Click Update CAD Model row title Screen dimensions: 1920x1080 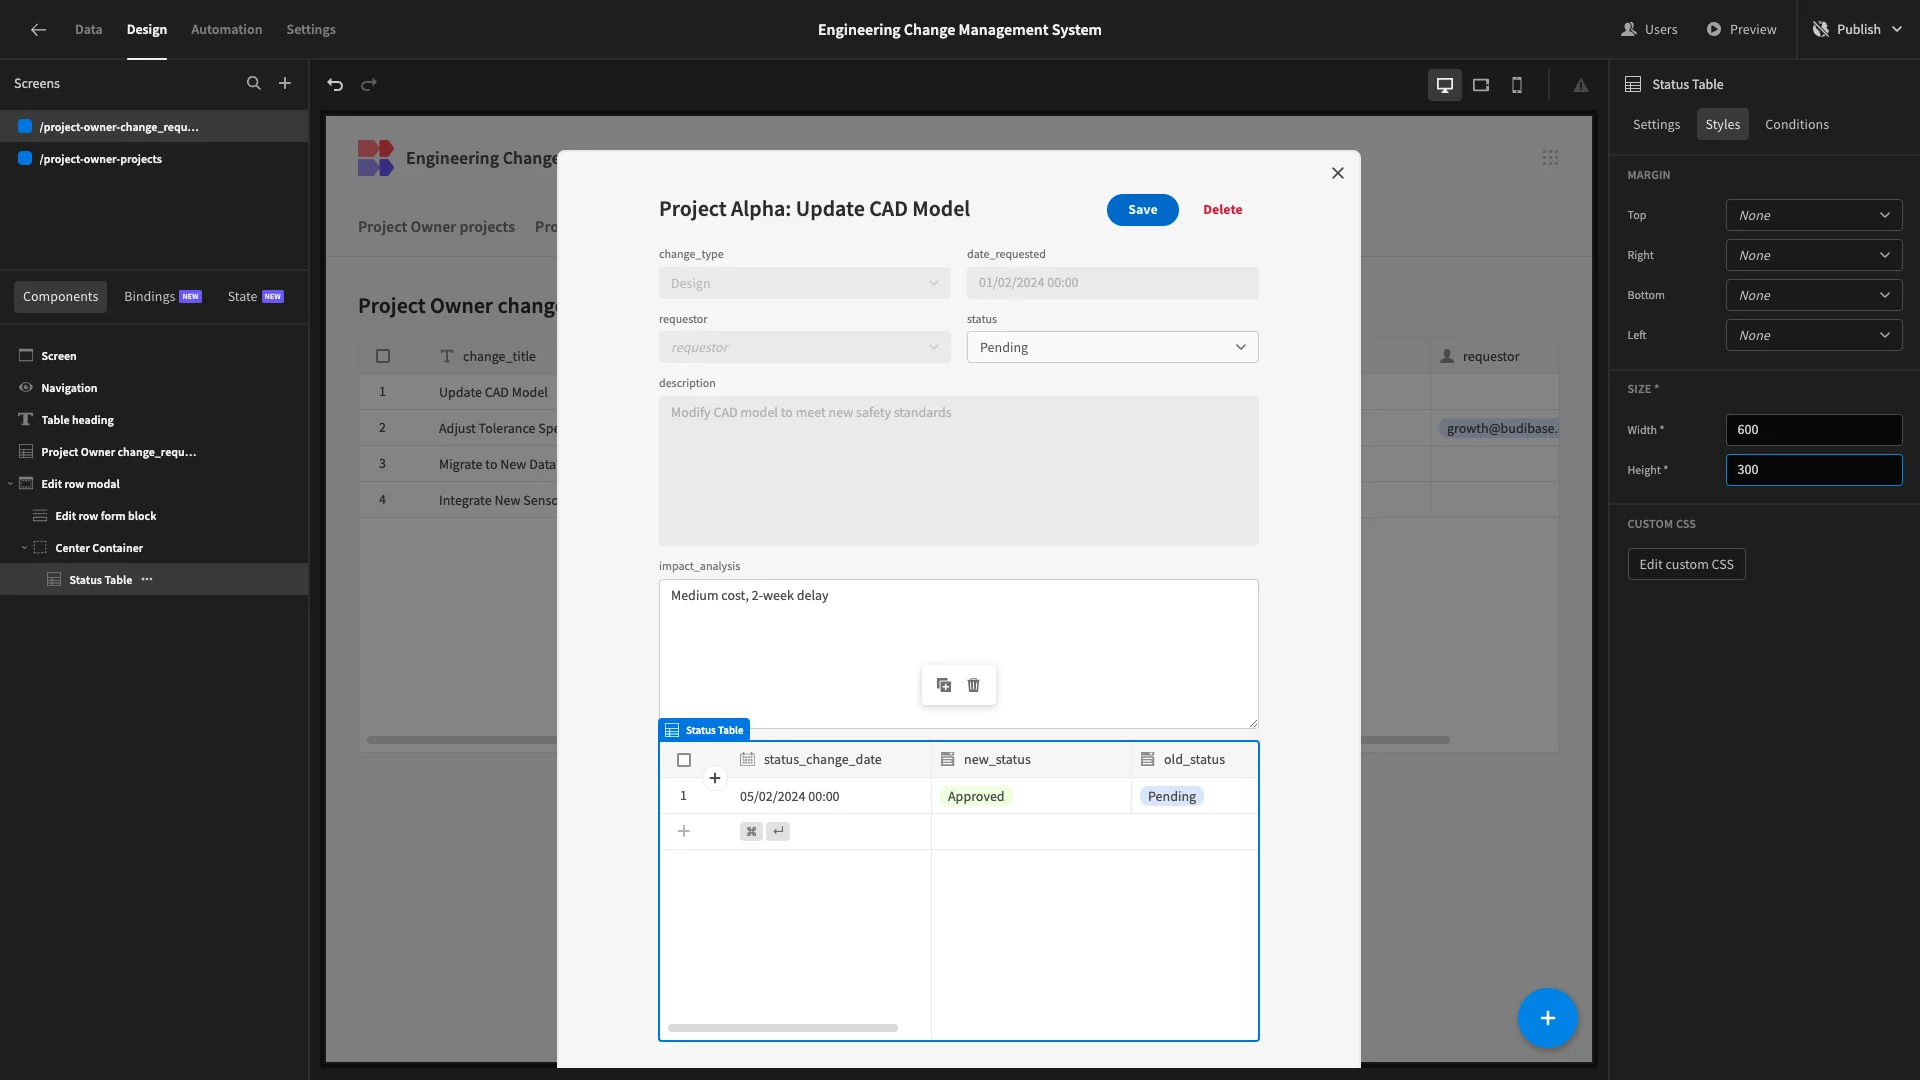(x=493, y=392)
